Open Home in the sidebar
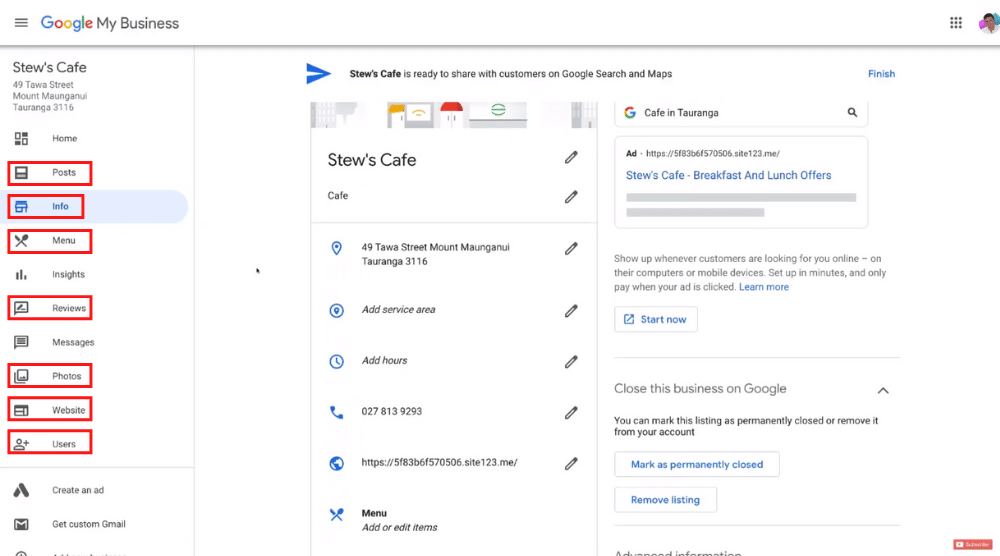The width and height of the screenshot is (1000, 556). tap(64, 138)
